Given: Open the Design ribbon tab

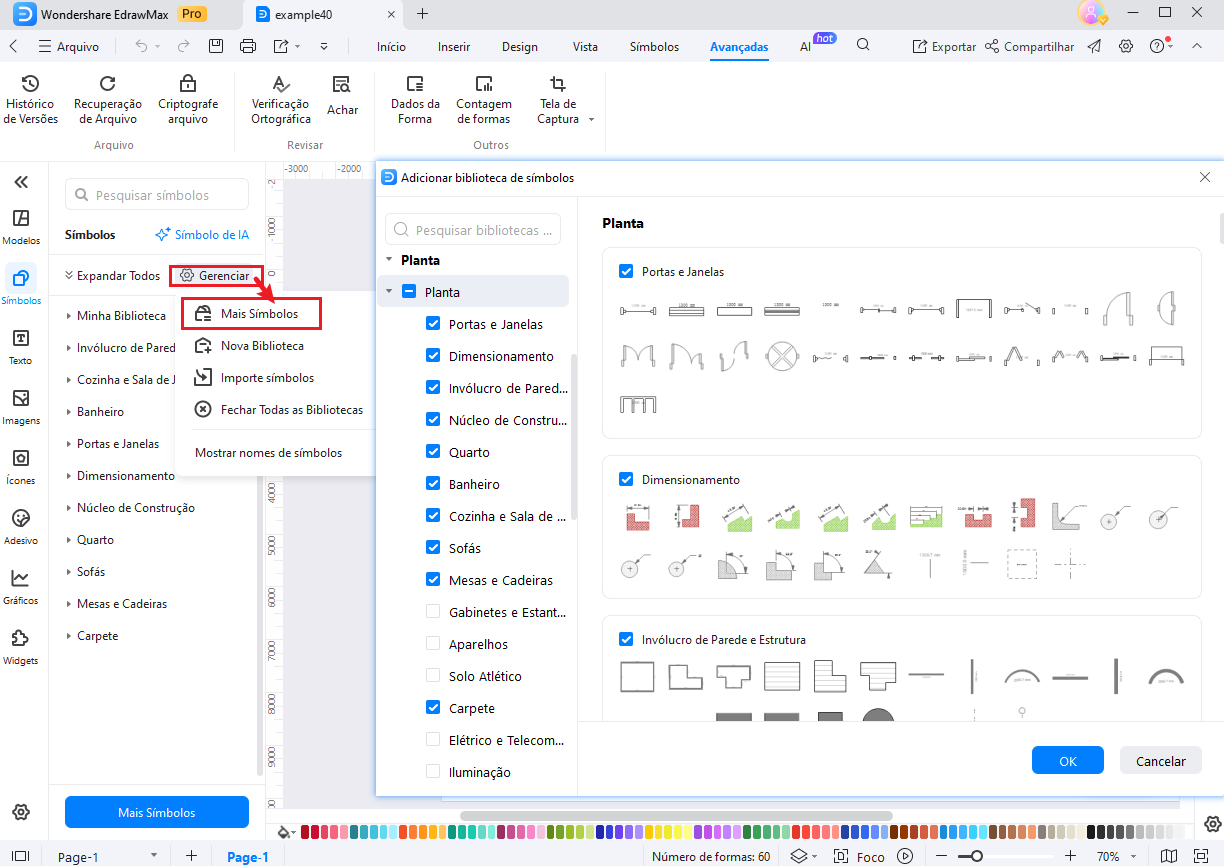Looking at the screenshot, I should (x=520, y=46).
